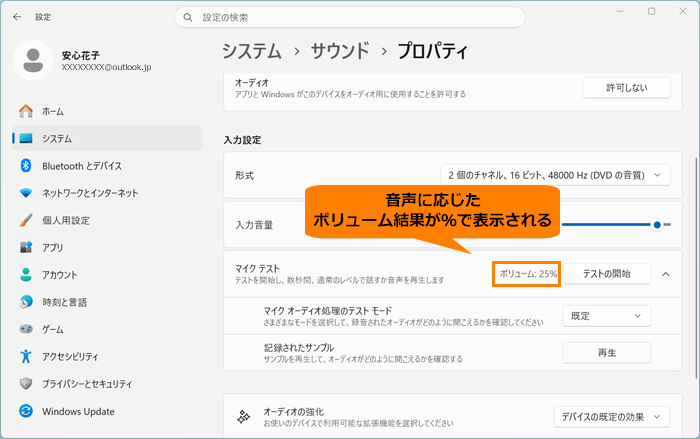This screenshot has width=700, height=439.
Task: Click the マイク オーディオ処理のテスト モード label
Action: click(x=328, y=311)
